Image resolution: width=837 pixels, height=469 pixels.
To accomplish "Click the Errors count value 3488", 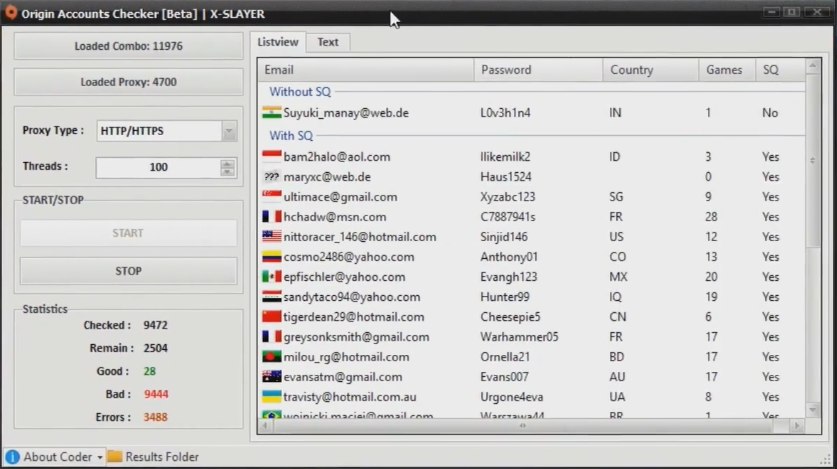I will click(x=155, y=417).
